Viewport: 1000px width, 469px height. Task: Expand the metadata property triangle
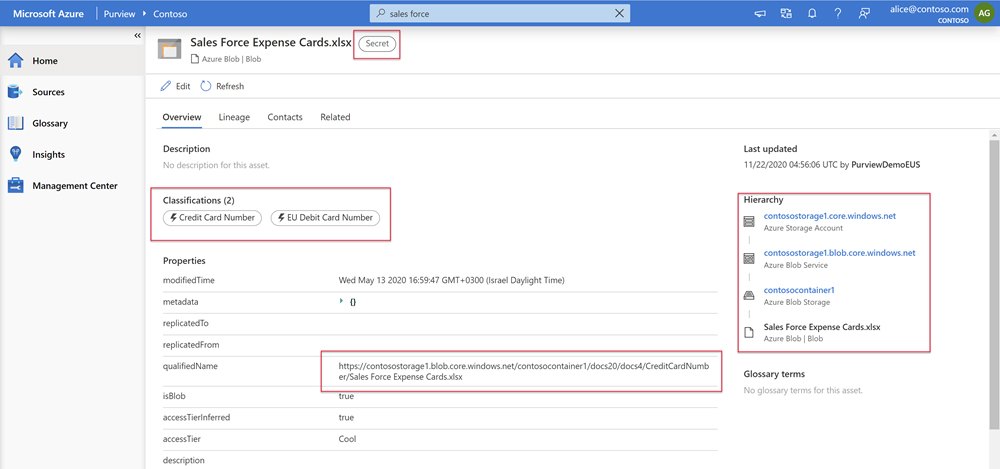[342, 301]
